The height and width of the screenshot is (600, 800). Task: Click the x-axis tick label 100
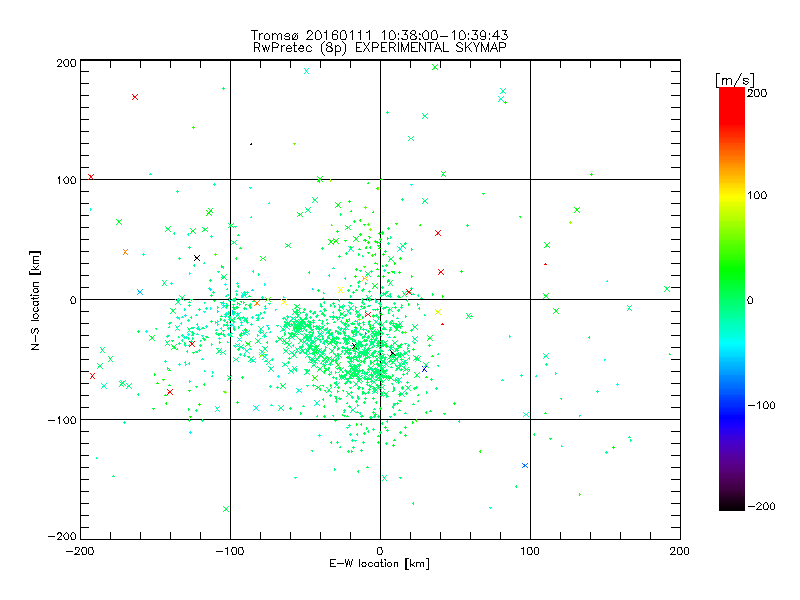pos(530,551)
